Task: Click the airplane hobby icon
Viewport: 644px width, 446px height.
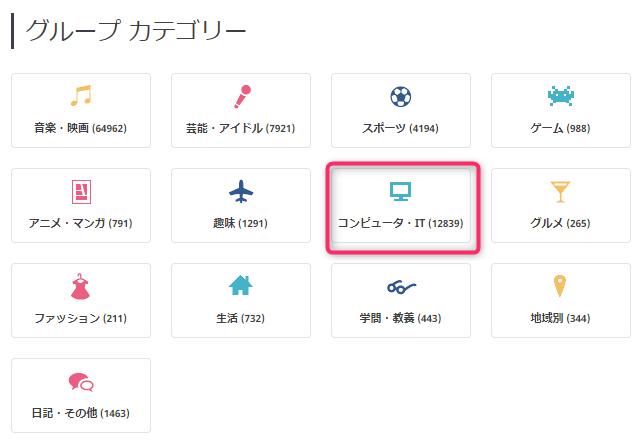Action: pos(241,191)
